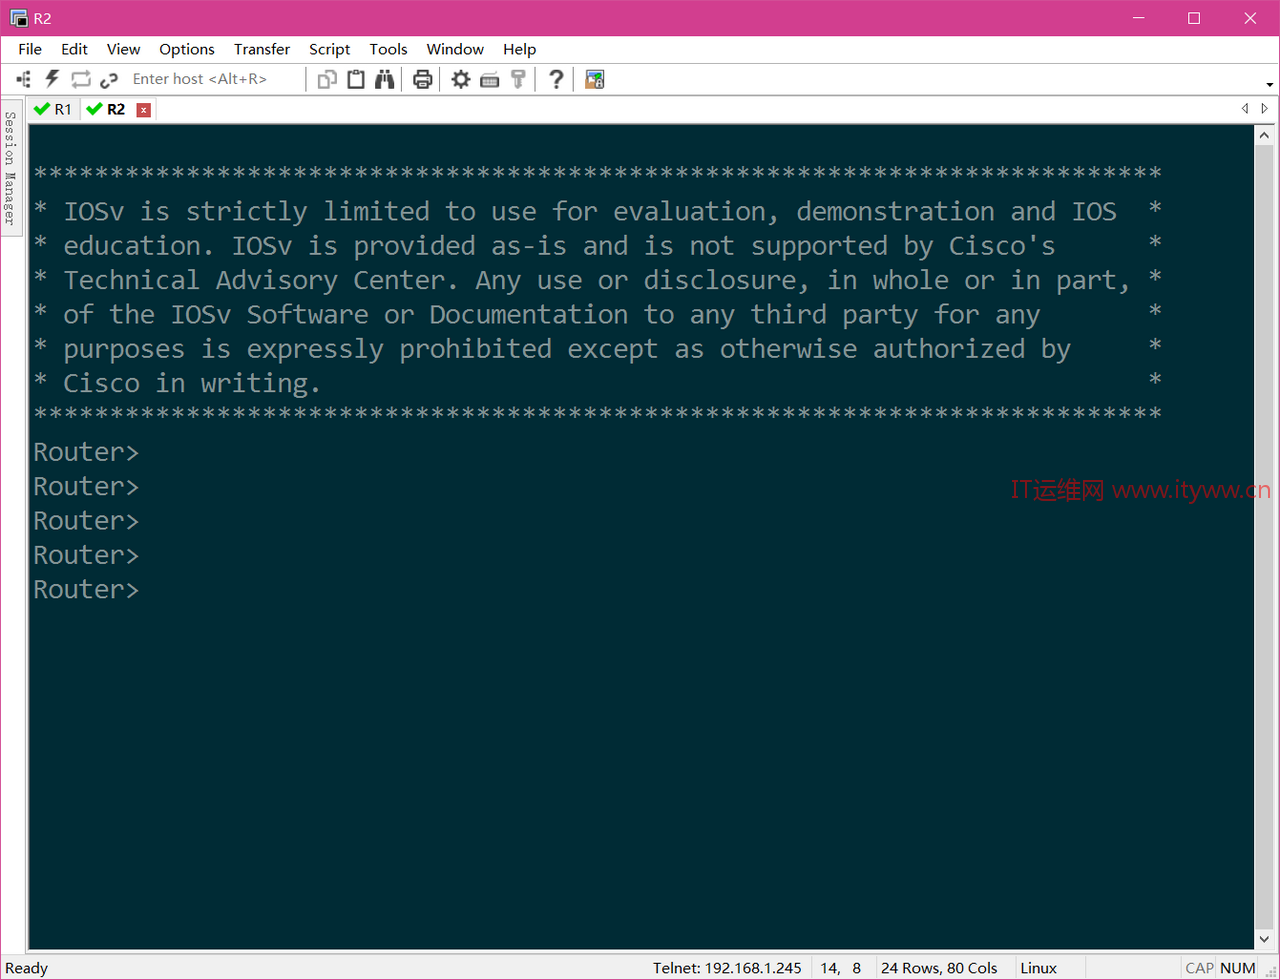Open the Tools menu
1280x980 pixels.
pyautogui.click(x=388, y=49)
